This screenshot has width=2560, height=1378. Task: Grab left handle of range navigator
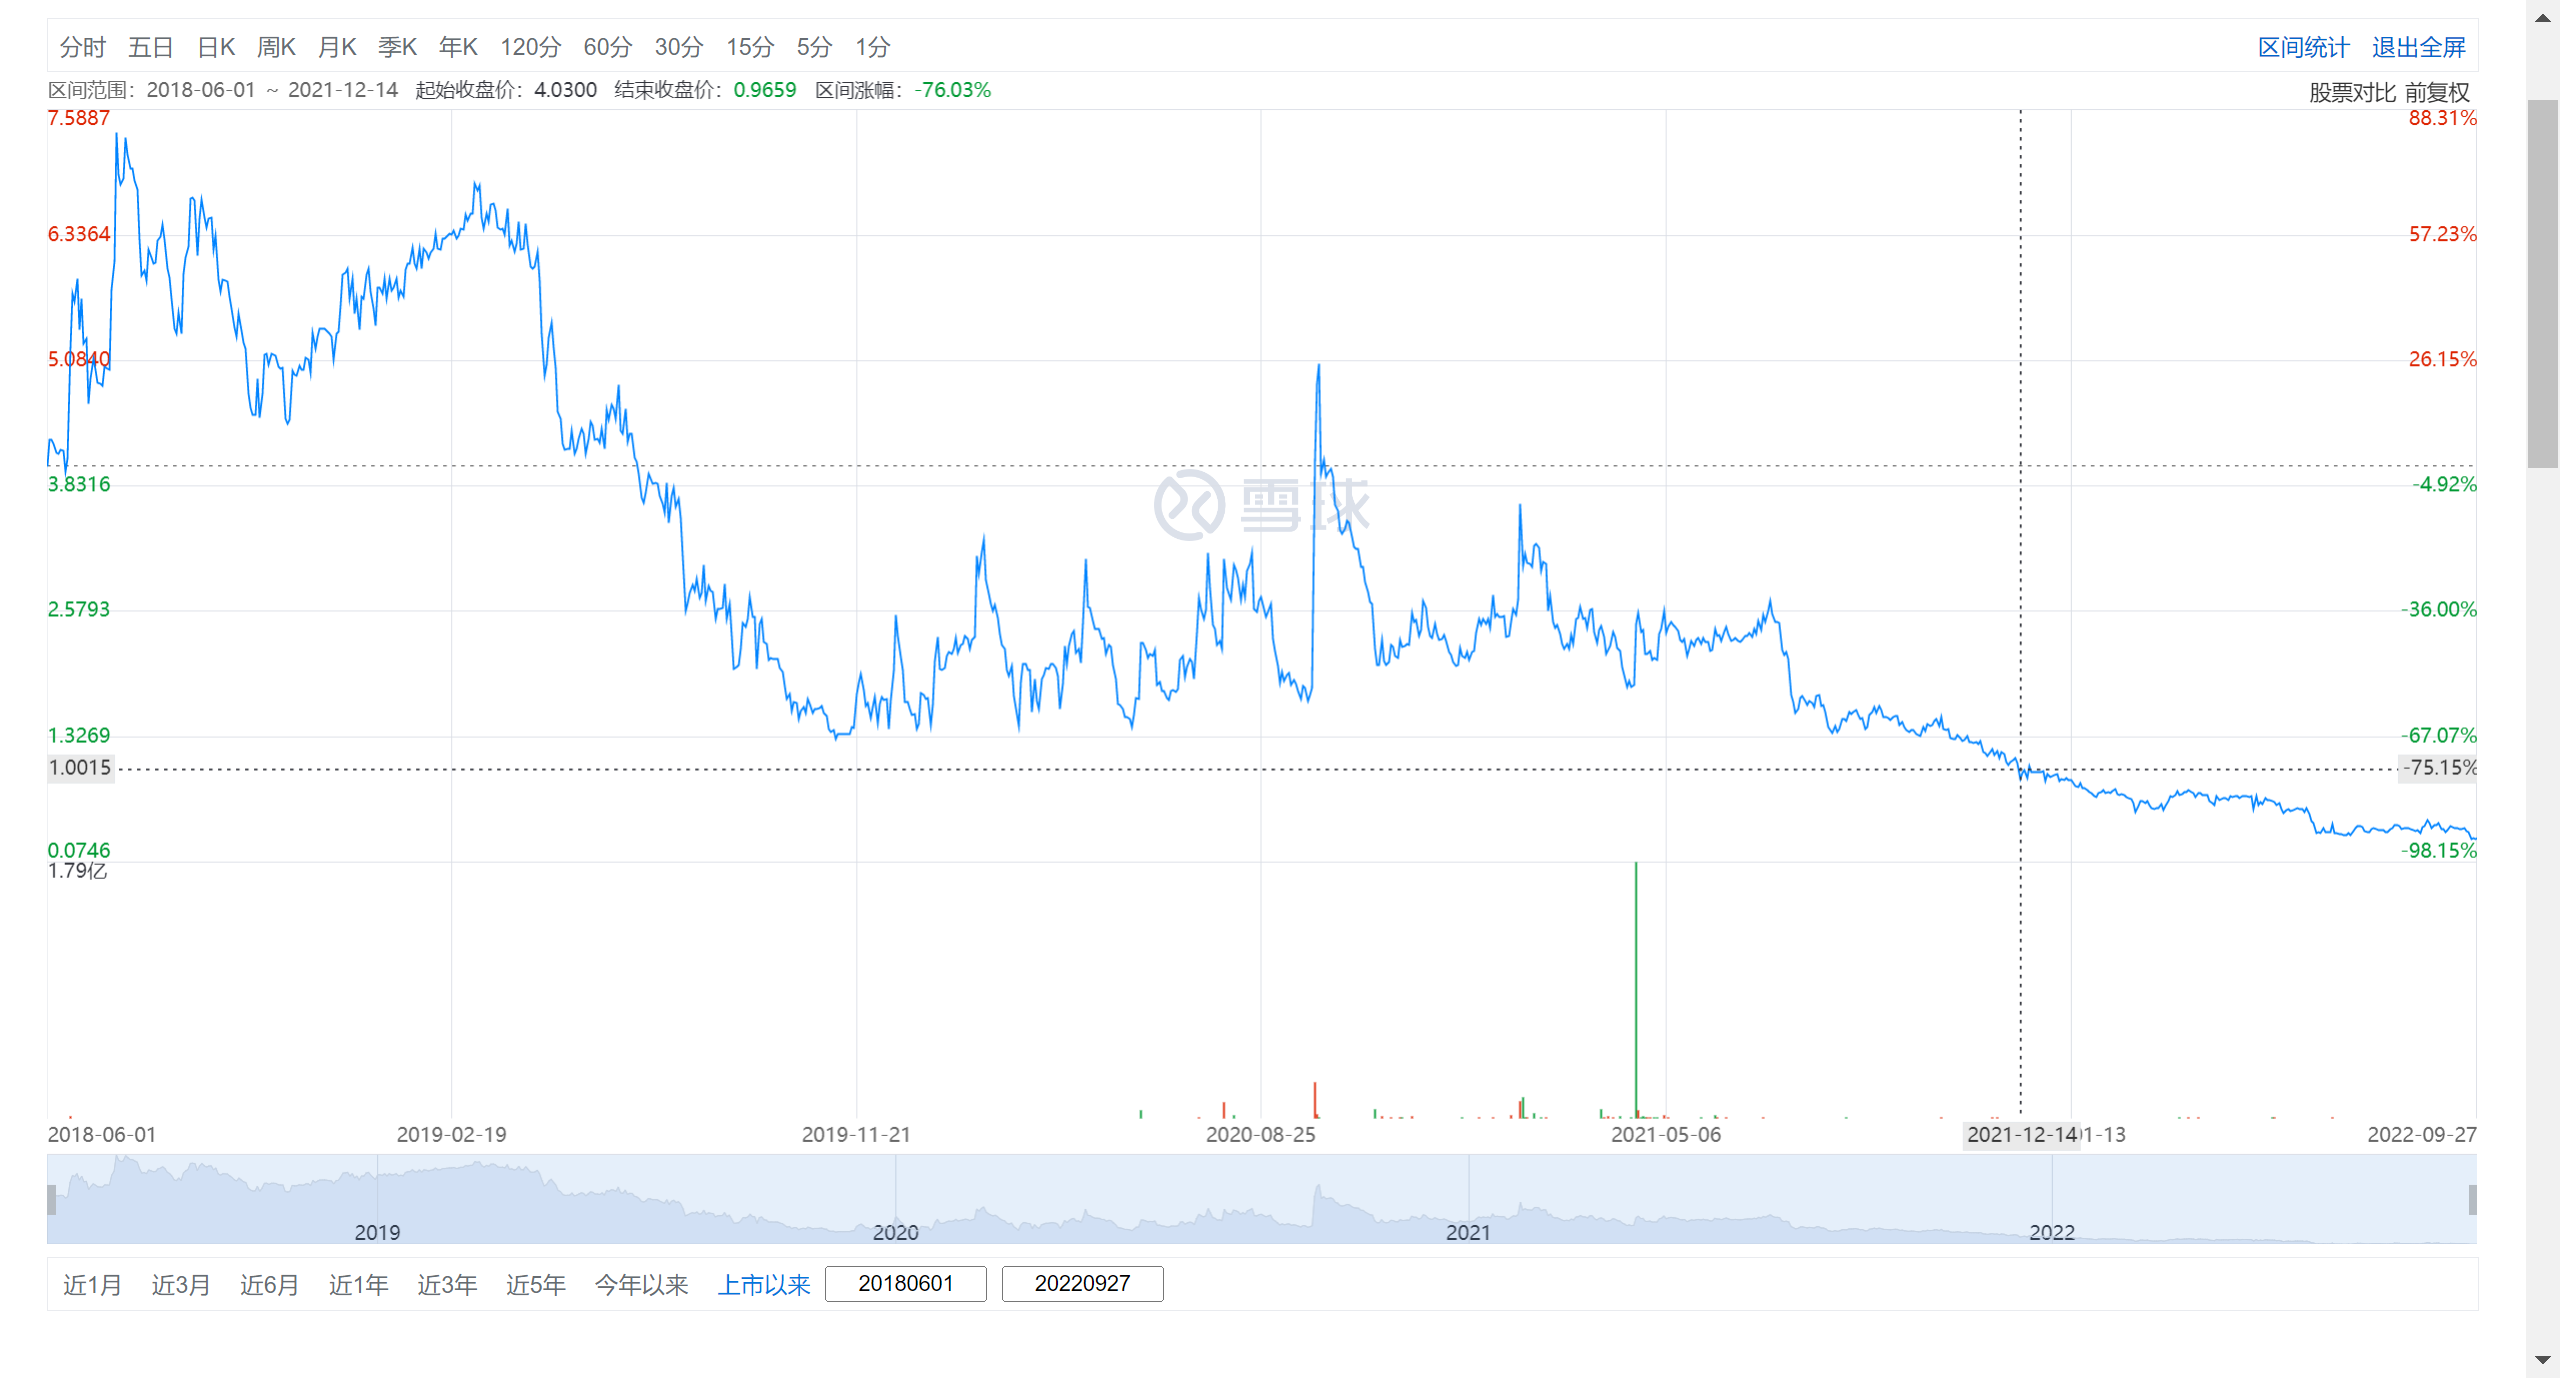52,1199
